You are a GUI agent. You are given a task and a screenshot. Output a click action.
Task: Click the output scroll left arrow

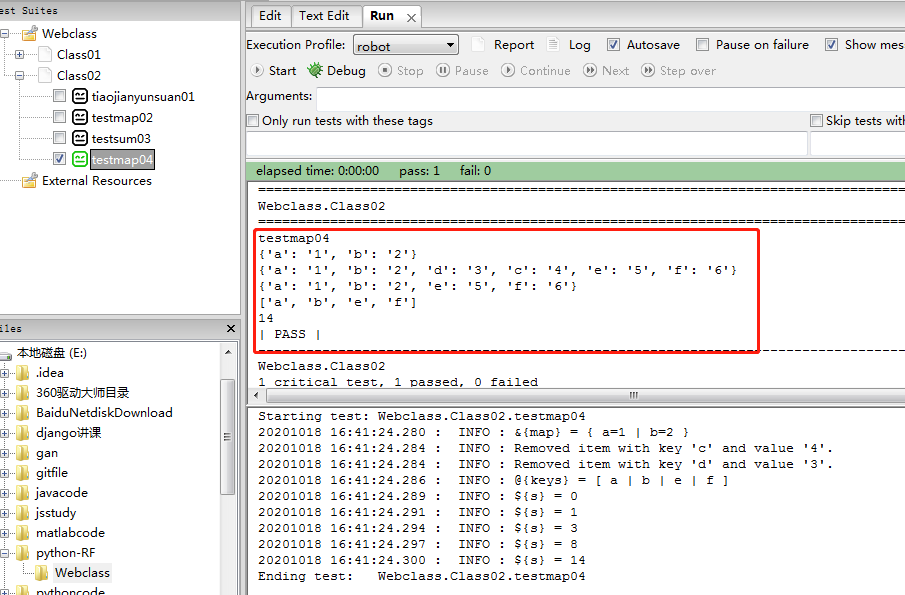(257, 396)
